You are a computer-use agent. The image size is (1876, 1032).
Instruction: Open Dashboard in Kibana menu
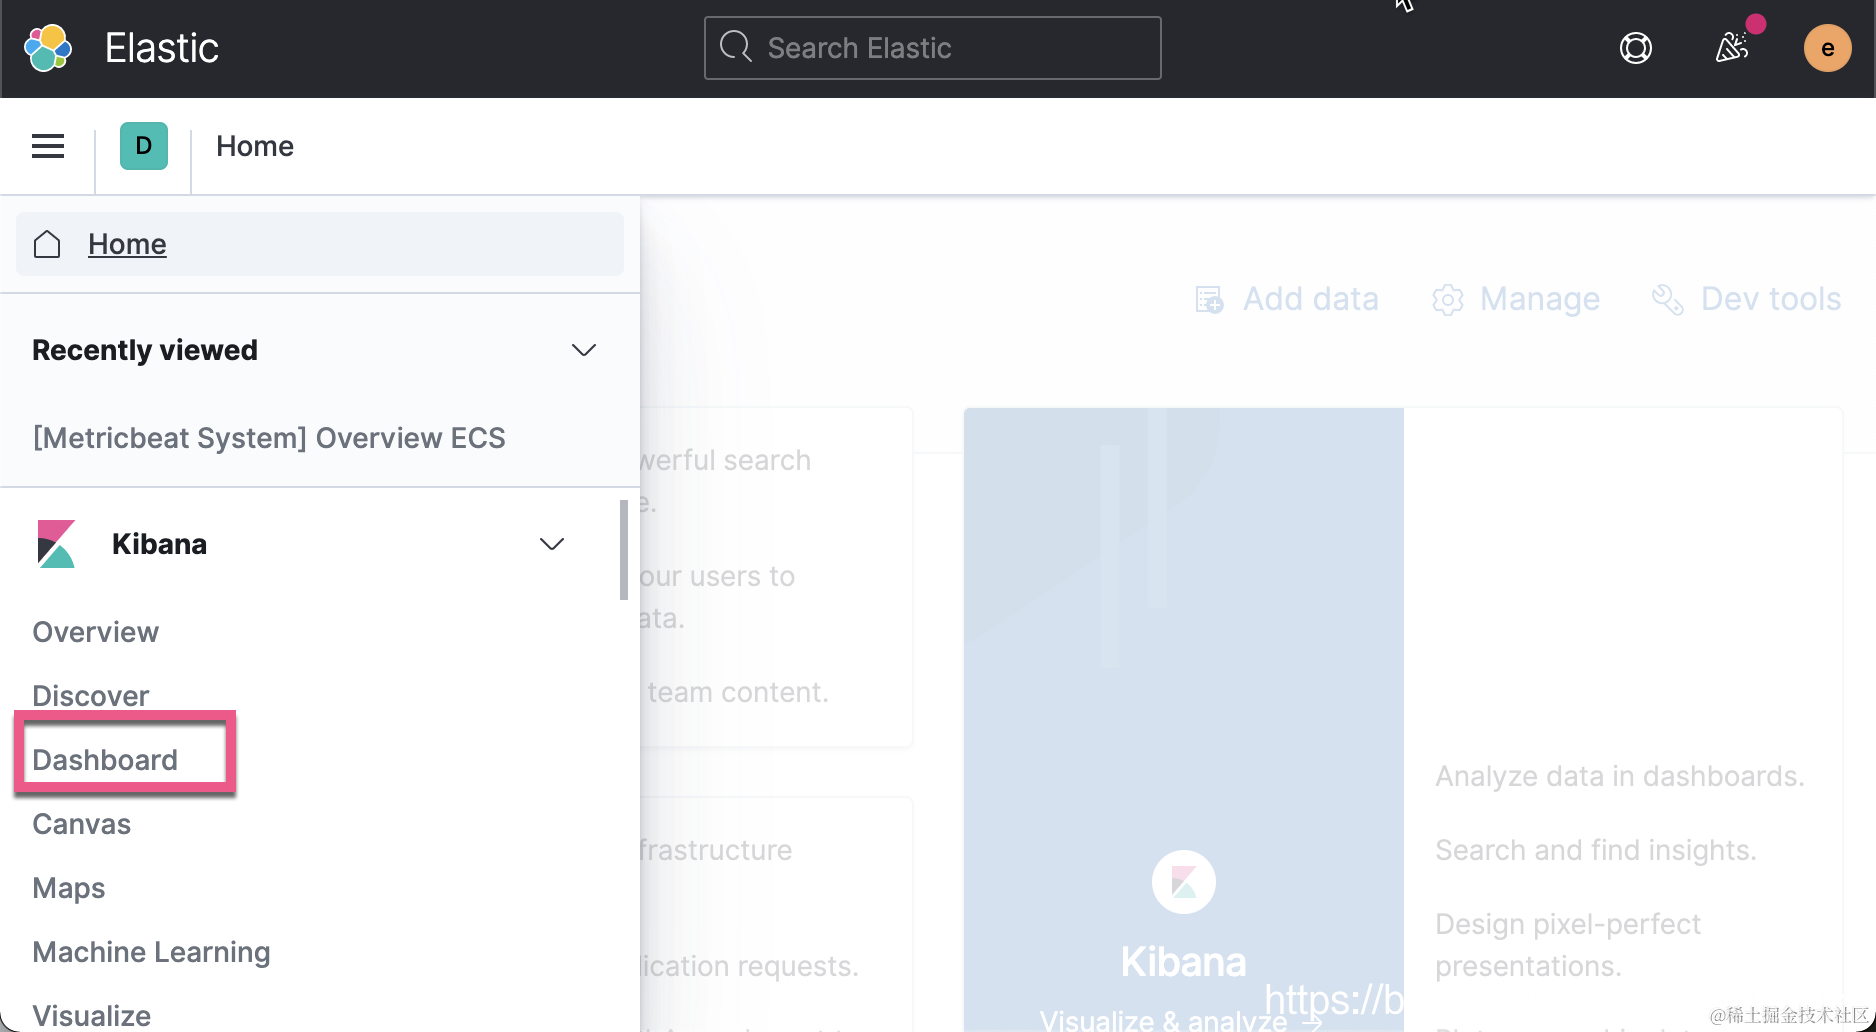tap(105, 760)
